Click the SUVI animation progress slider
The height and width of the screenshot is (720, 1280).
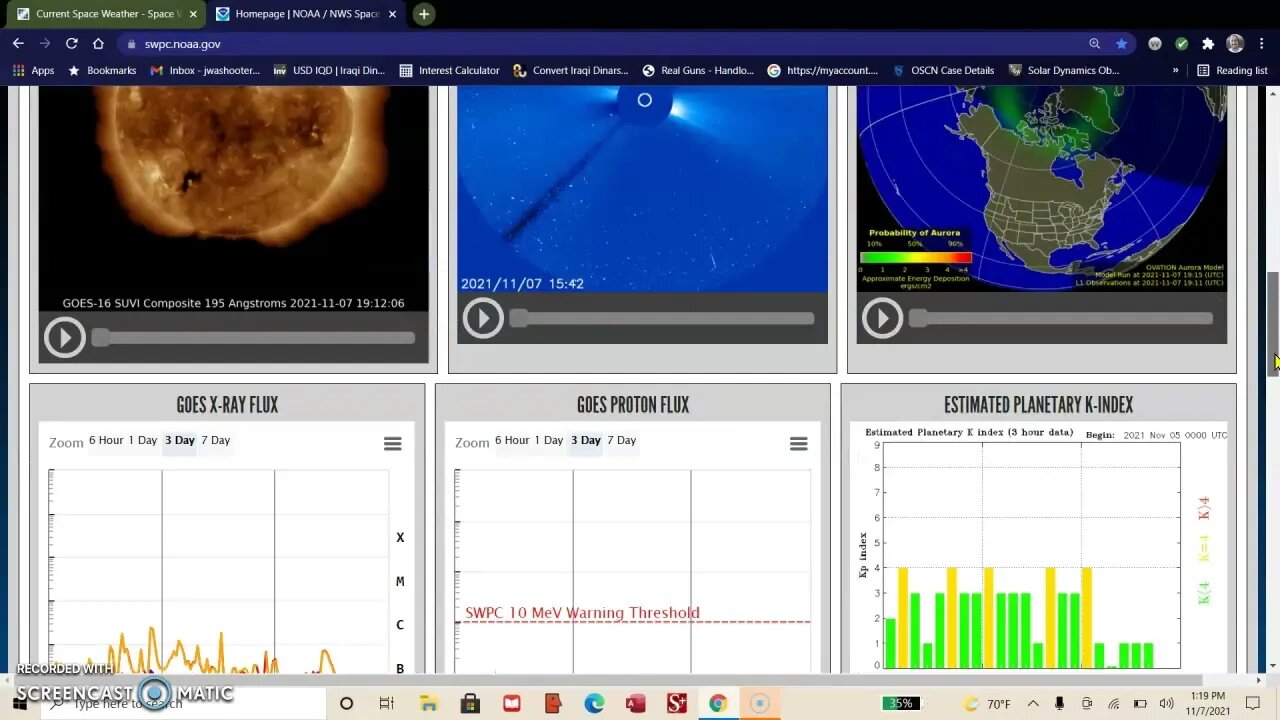point(254,338)
